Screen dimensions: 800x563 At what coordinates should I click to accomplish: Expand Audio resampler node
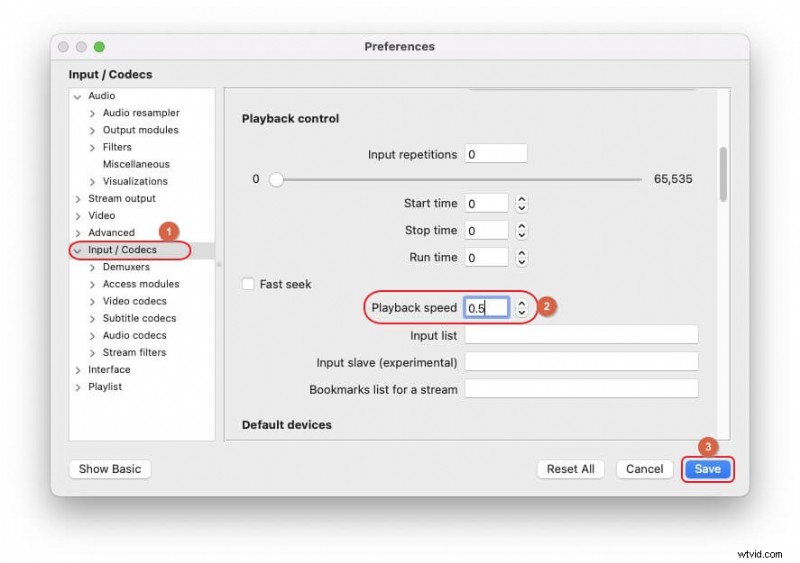tap(92, 113)
